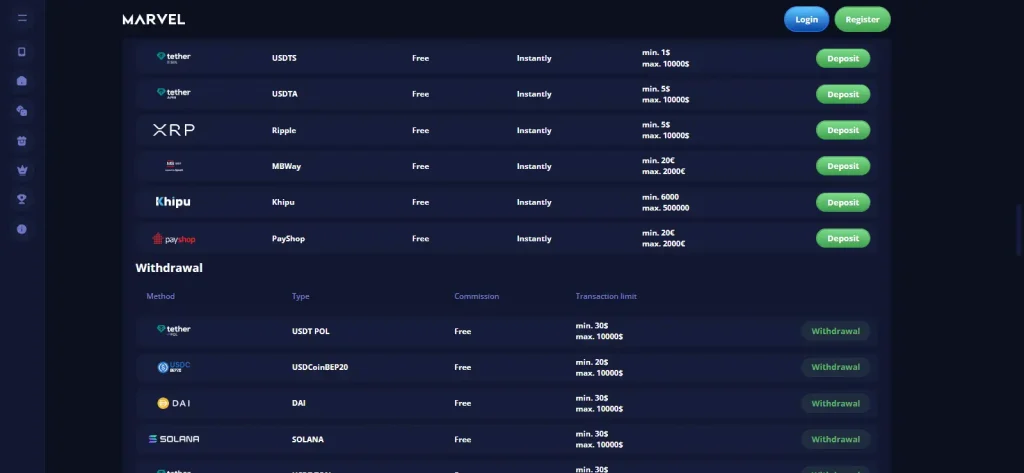Click the Transaction limit column header
Viewport: 1024px width, 473px height.
[606, 296]
